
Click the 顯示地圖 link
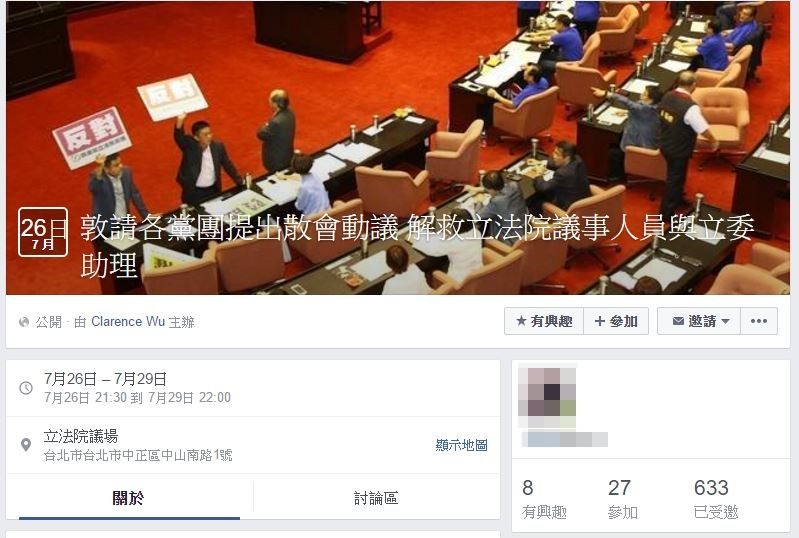click(461, 445)
